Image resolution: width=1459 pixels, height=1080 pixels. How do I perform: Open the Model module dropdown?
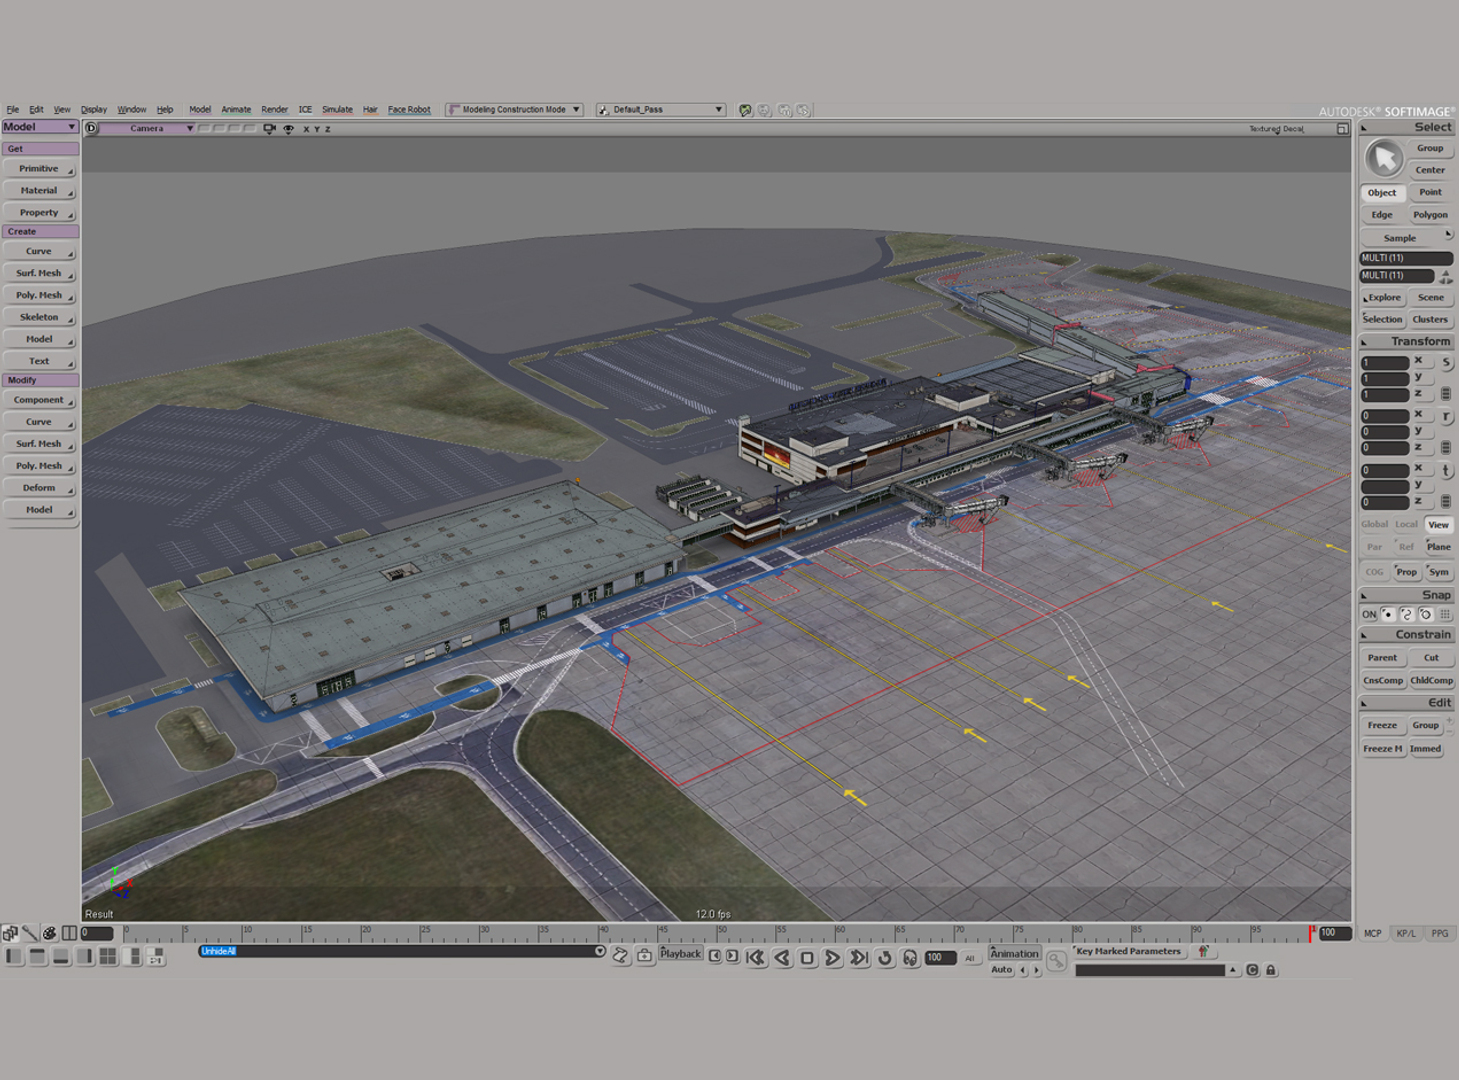(40, 127)
